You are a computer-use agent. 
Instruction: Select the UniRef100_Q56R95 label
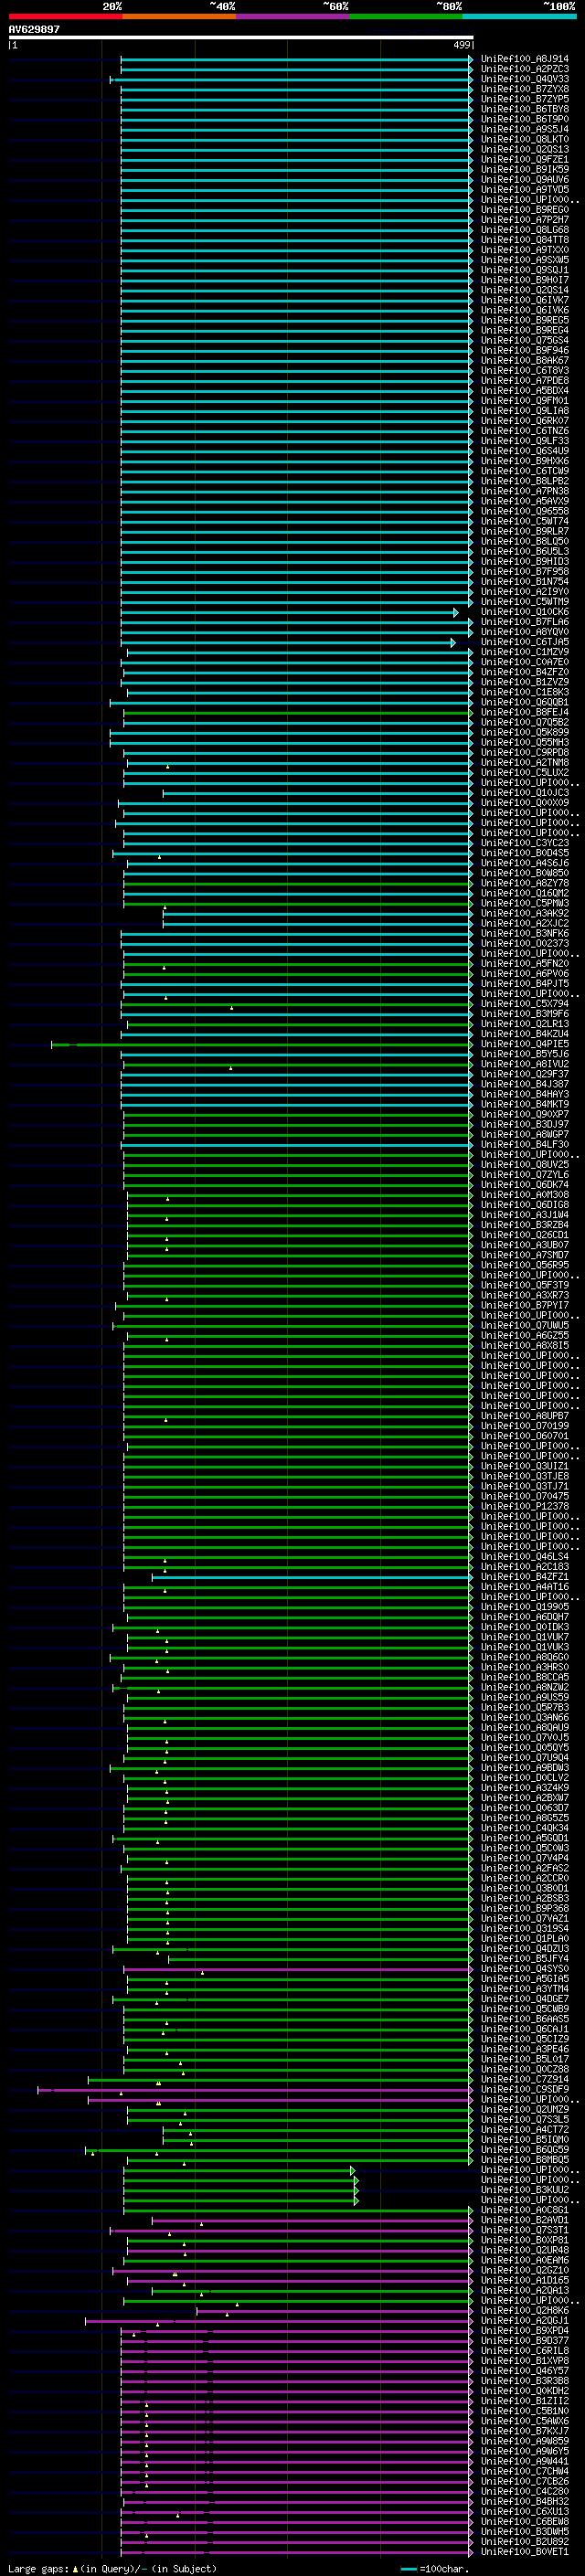(524, 1265)
